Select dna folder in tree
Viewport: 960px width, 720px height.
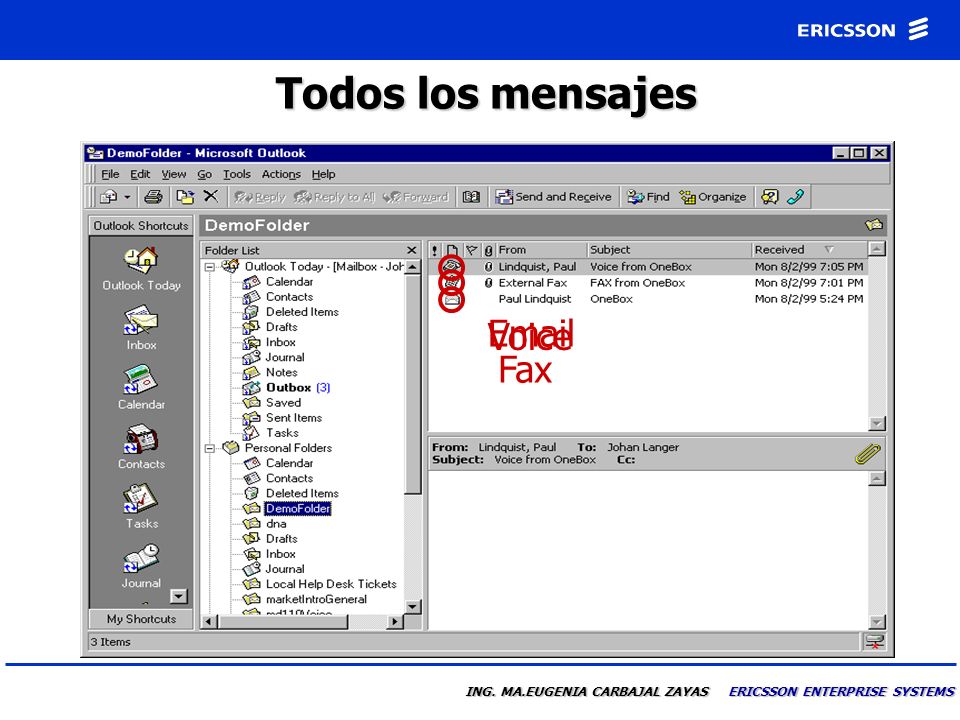[276, 523]
